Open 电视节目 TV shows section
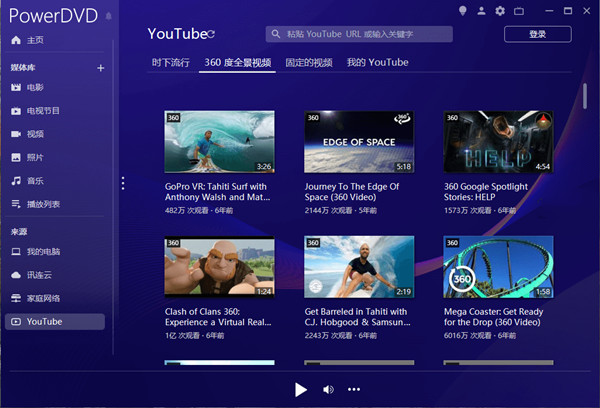The image size is (600, 408). (42, 110)
